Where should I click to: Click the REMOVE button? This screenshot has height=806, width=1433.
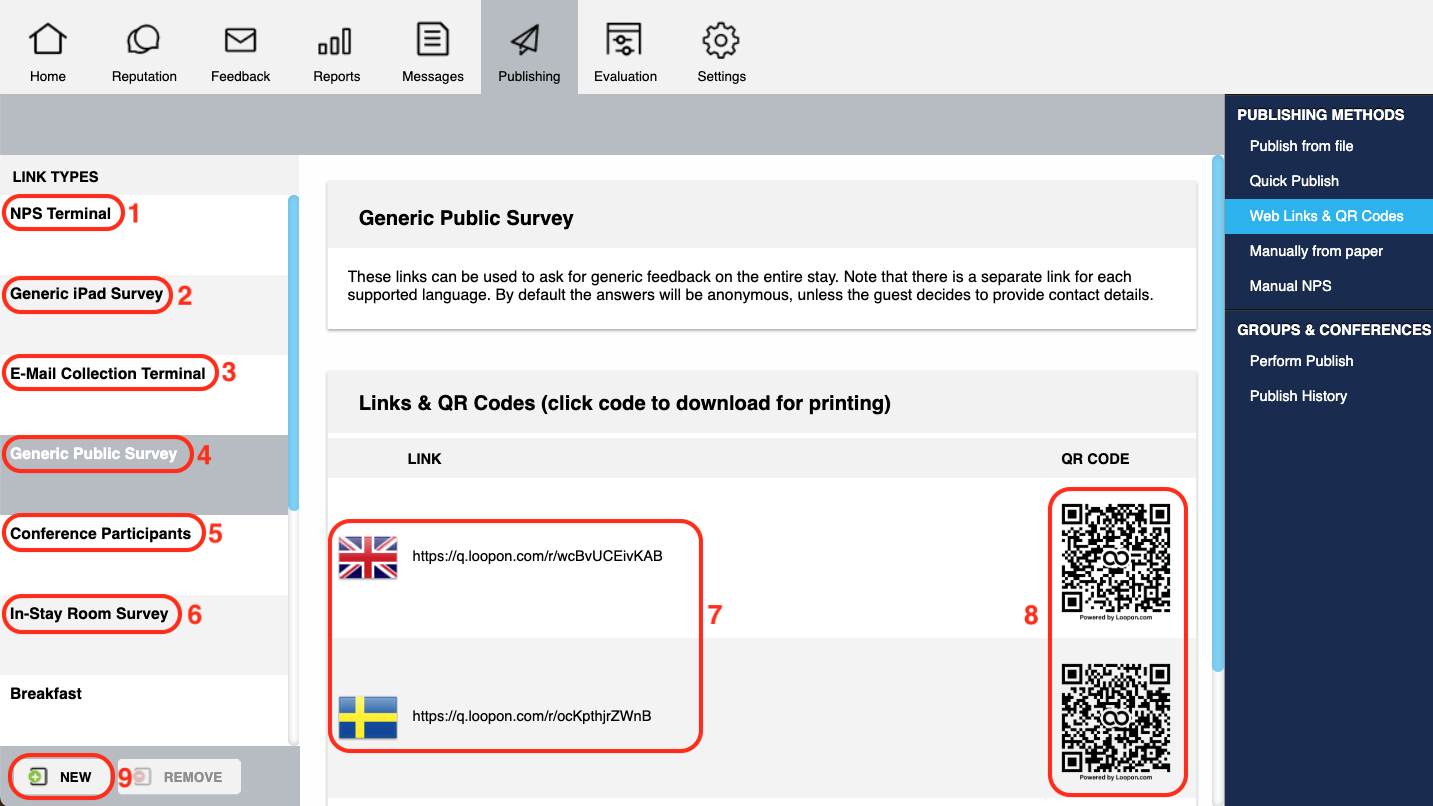coord(180,777)
